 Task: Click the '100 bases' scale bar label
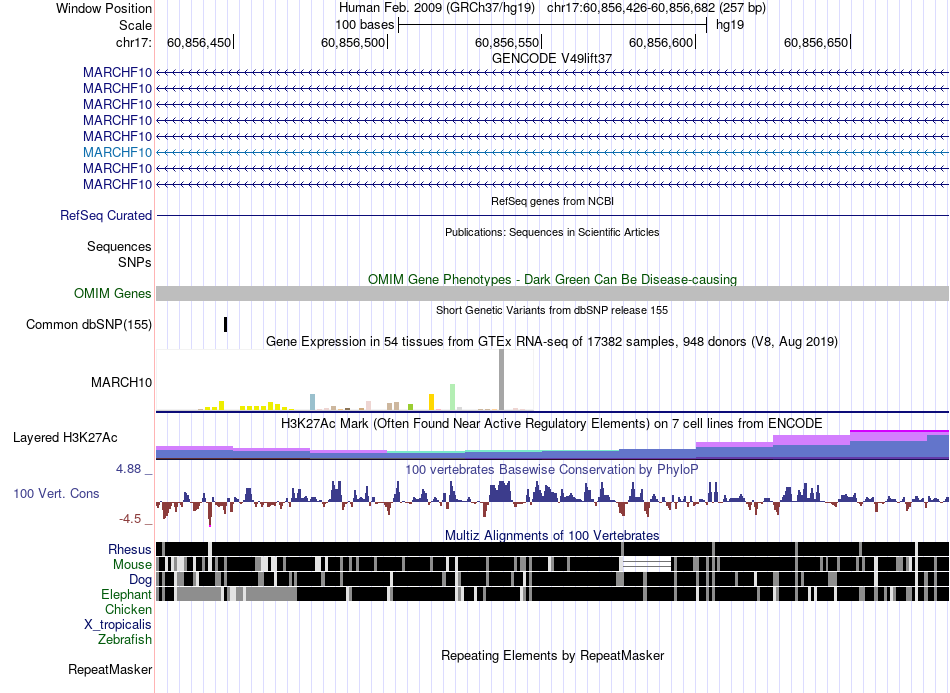(365, 25)
